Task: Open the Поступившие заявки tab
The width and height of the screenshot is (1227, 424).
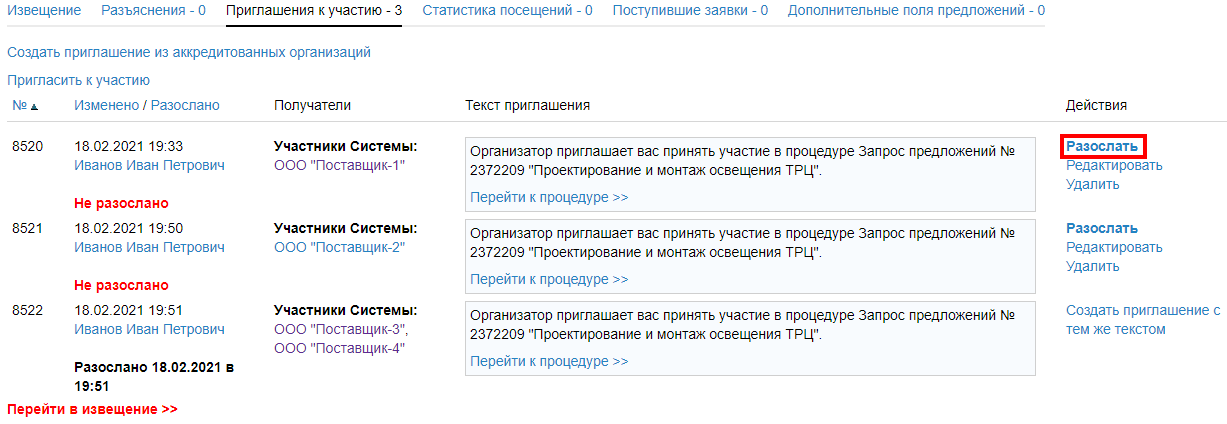Action: (690, 10)
